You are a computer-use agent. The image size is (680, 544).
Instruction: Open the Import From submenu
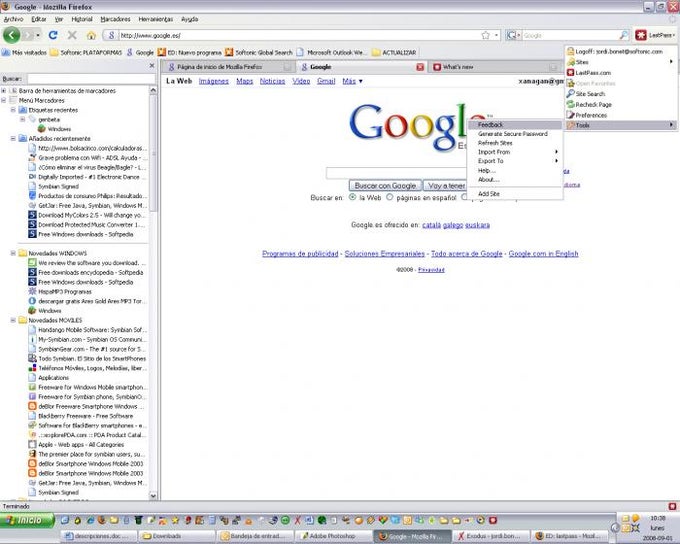(515, 152)
